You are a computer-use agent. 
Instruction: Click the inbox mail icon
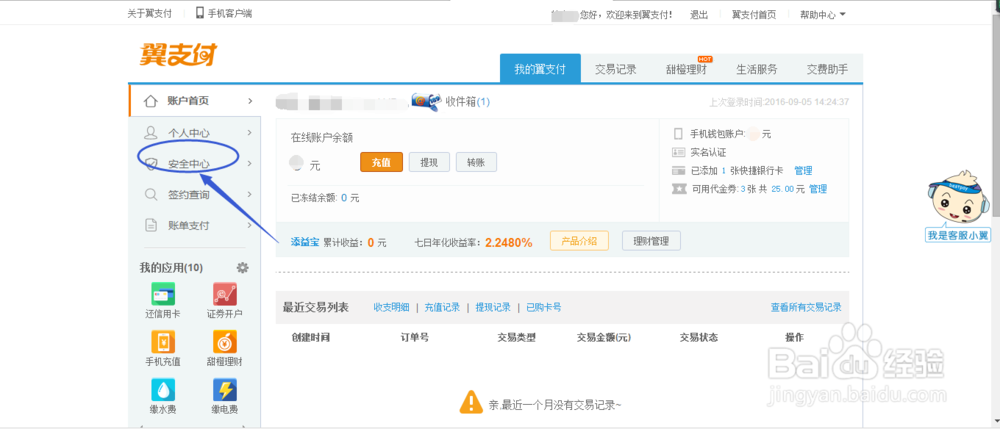pos(427,101)
